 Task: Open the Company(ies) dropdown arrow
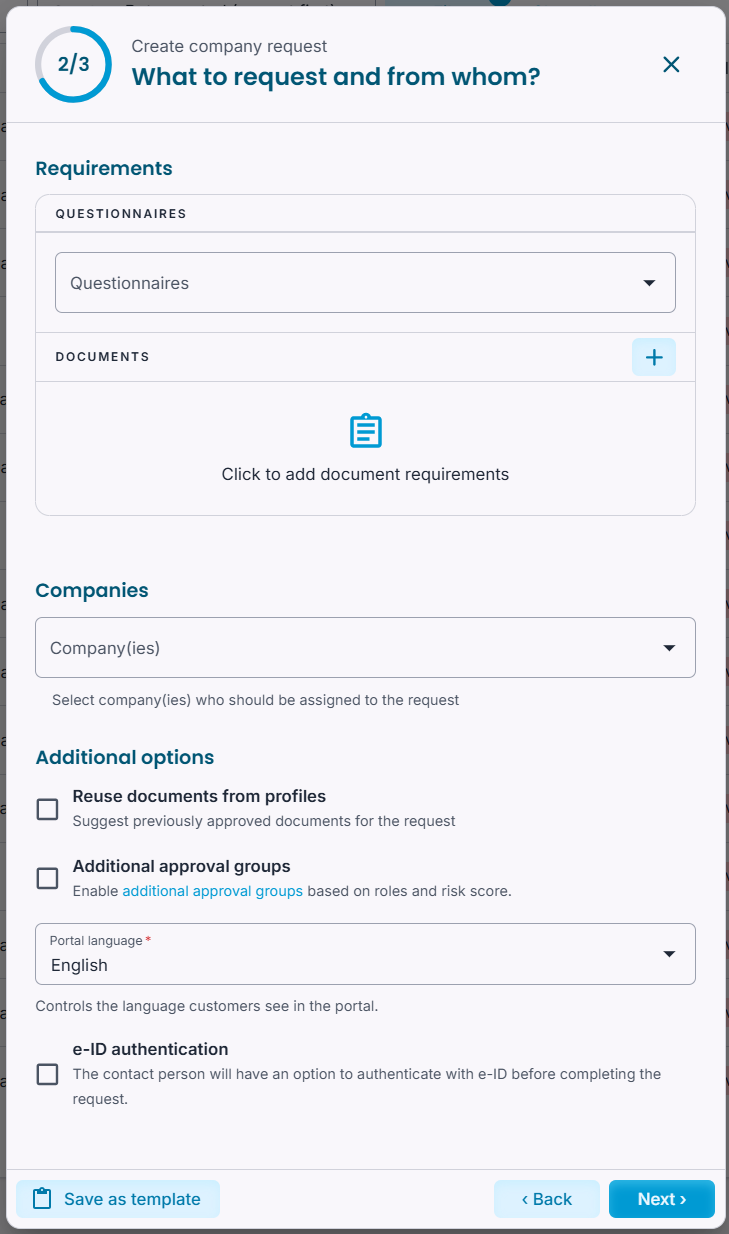(669, 648)
